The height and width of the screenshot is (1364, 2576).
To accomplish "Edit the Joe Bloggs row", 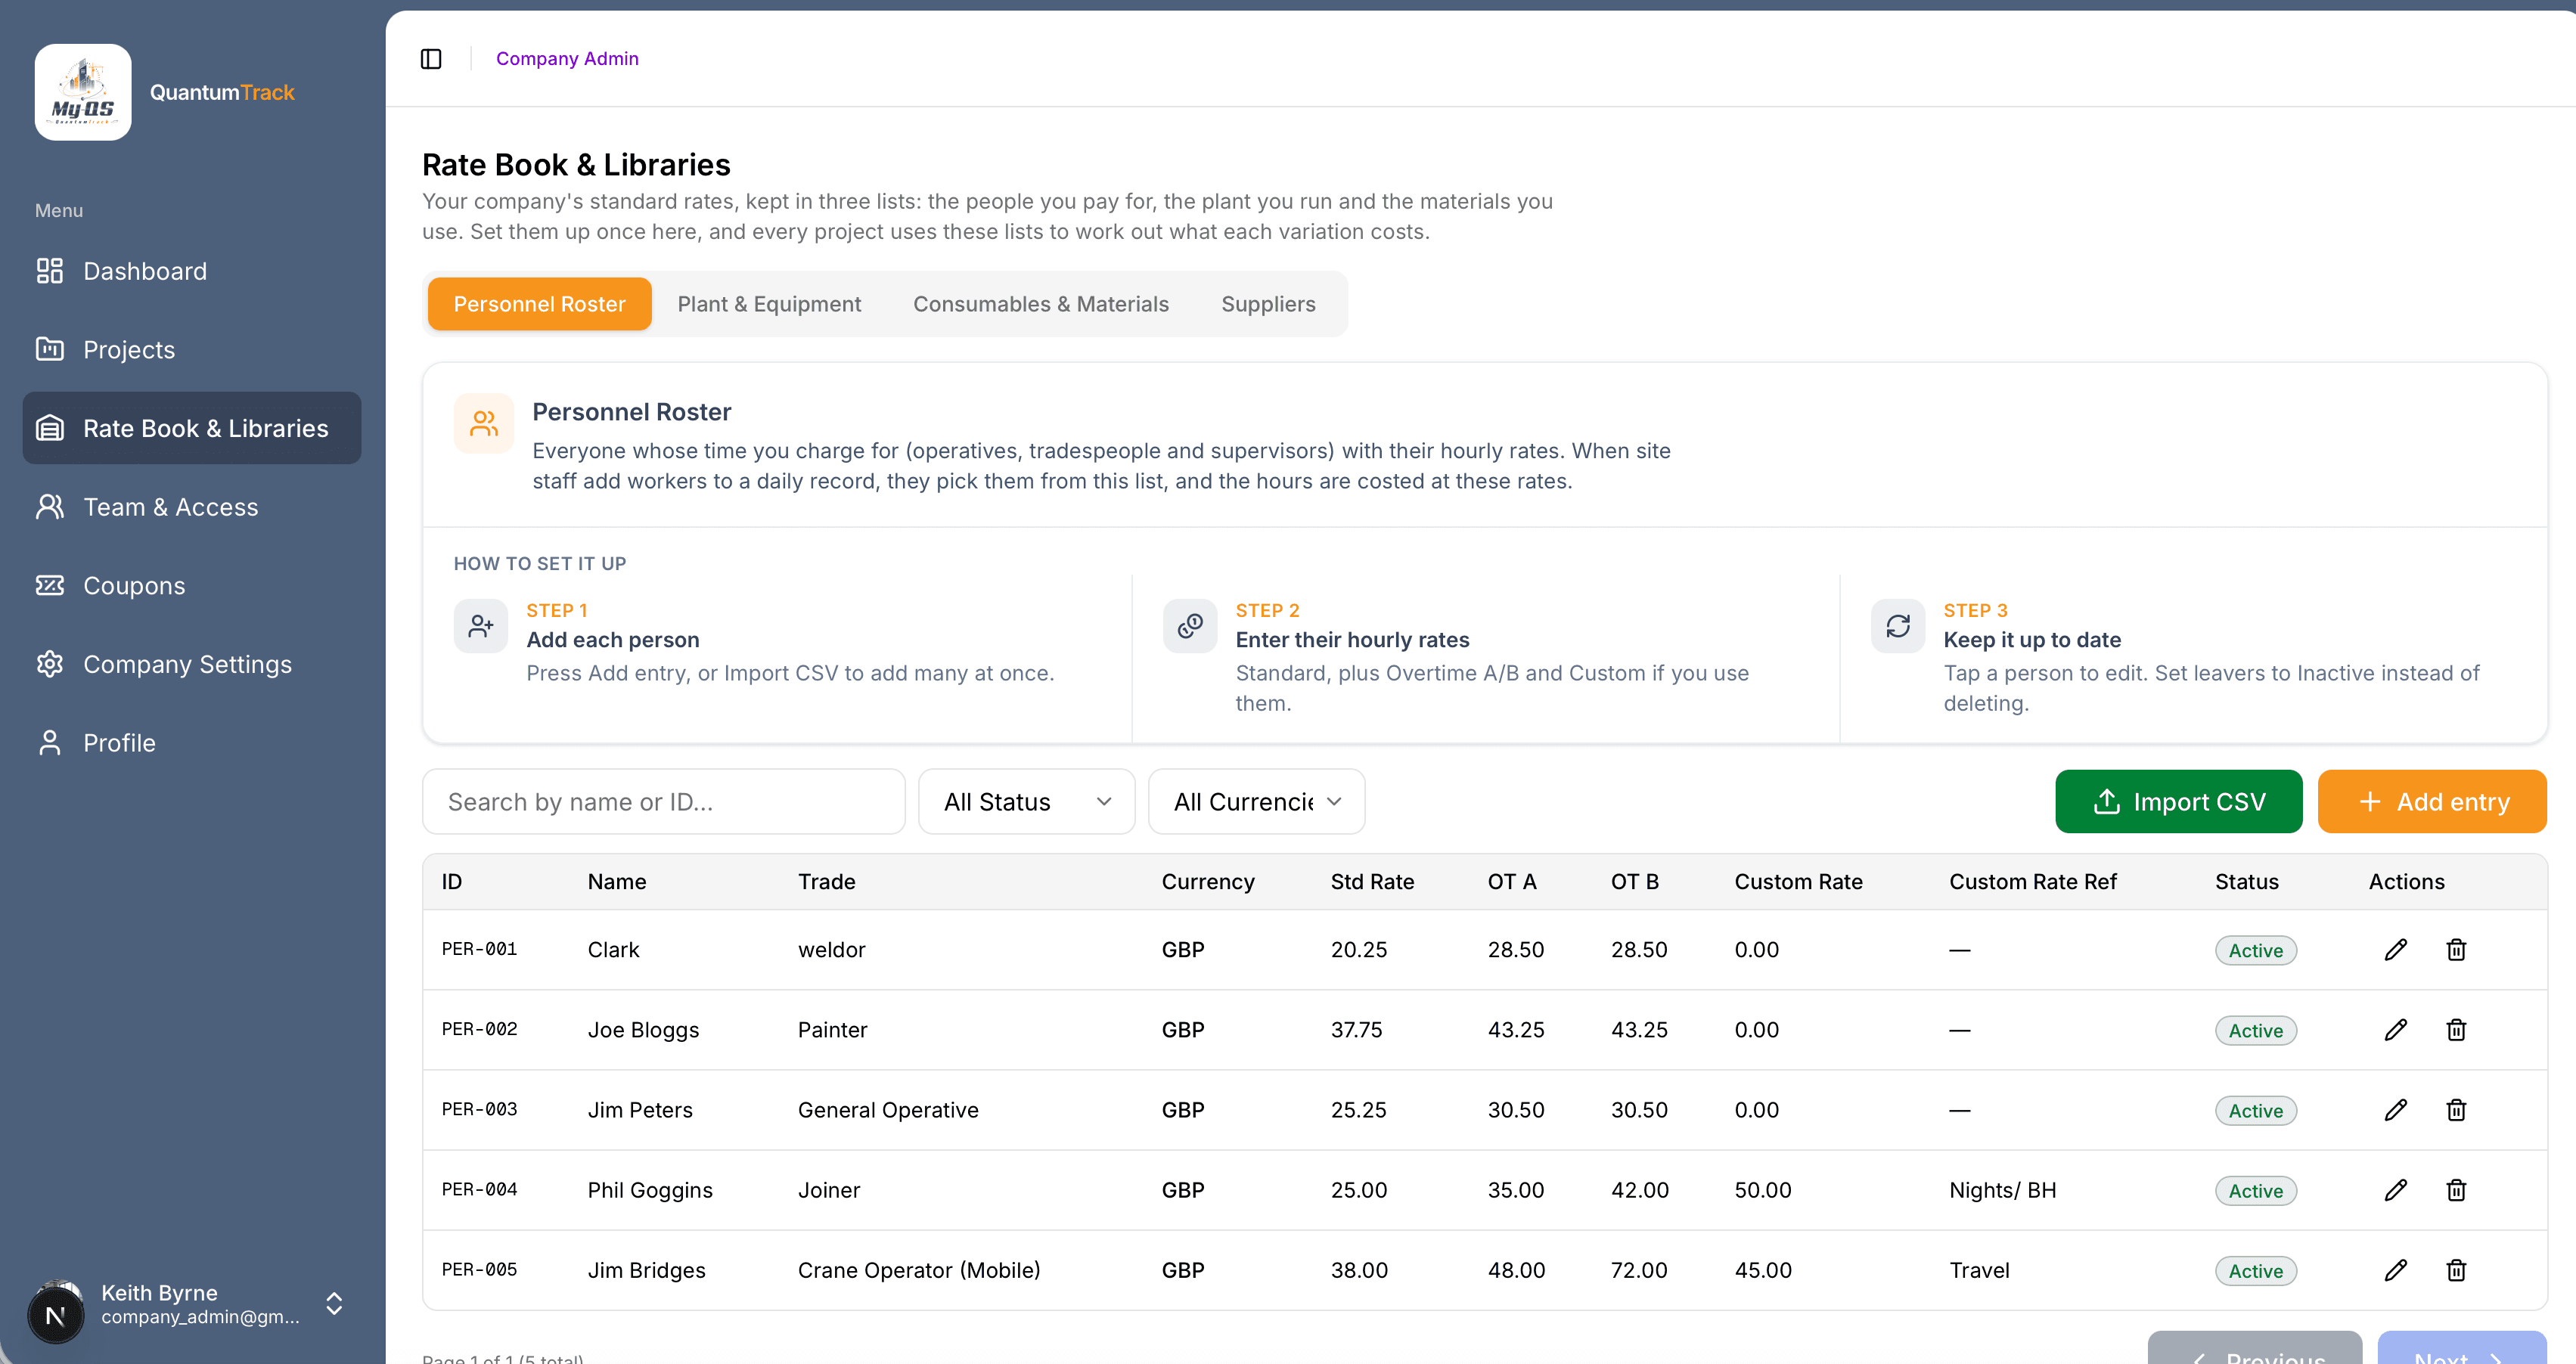I will point(2395,1030).
